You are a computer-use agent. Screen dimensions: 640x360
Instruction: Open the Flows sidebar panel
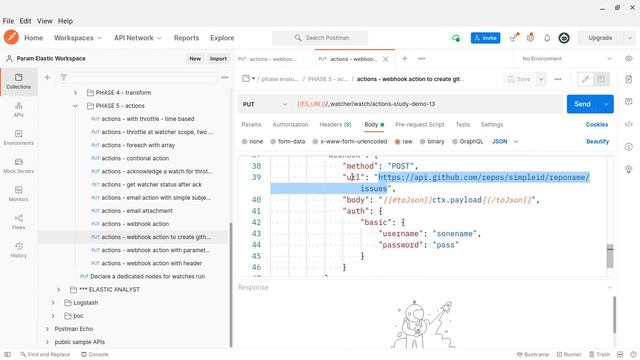coord(18,222)
